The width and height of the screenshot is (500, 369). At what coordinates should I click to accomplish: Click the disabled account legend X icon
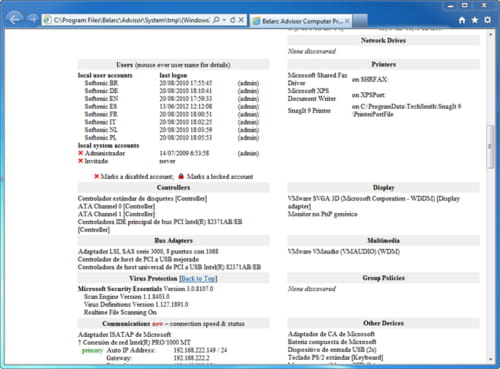click(97, 176)
